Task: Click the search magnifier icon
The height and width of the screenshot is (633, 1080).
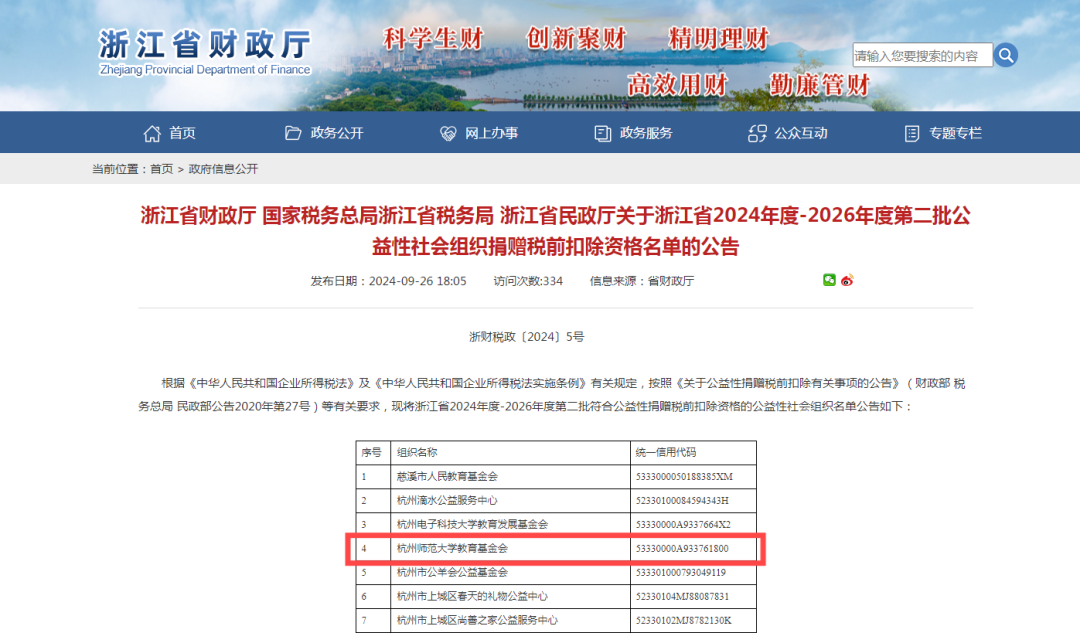Action: pos(1006,55)
